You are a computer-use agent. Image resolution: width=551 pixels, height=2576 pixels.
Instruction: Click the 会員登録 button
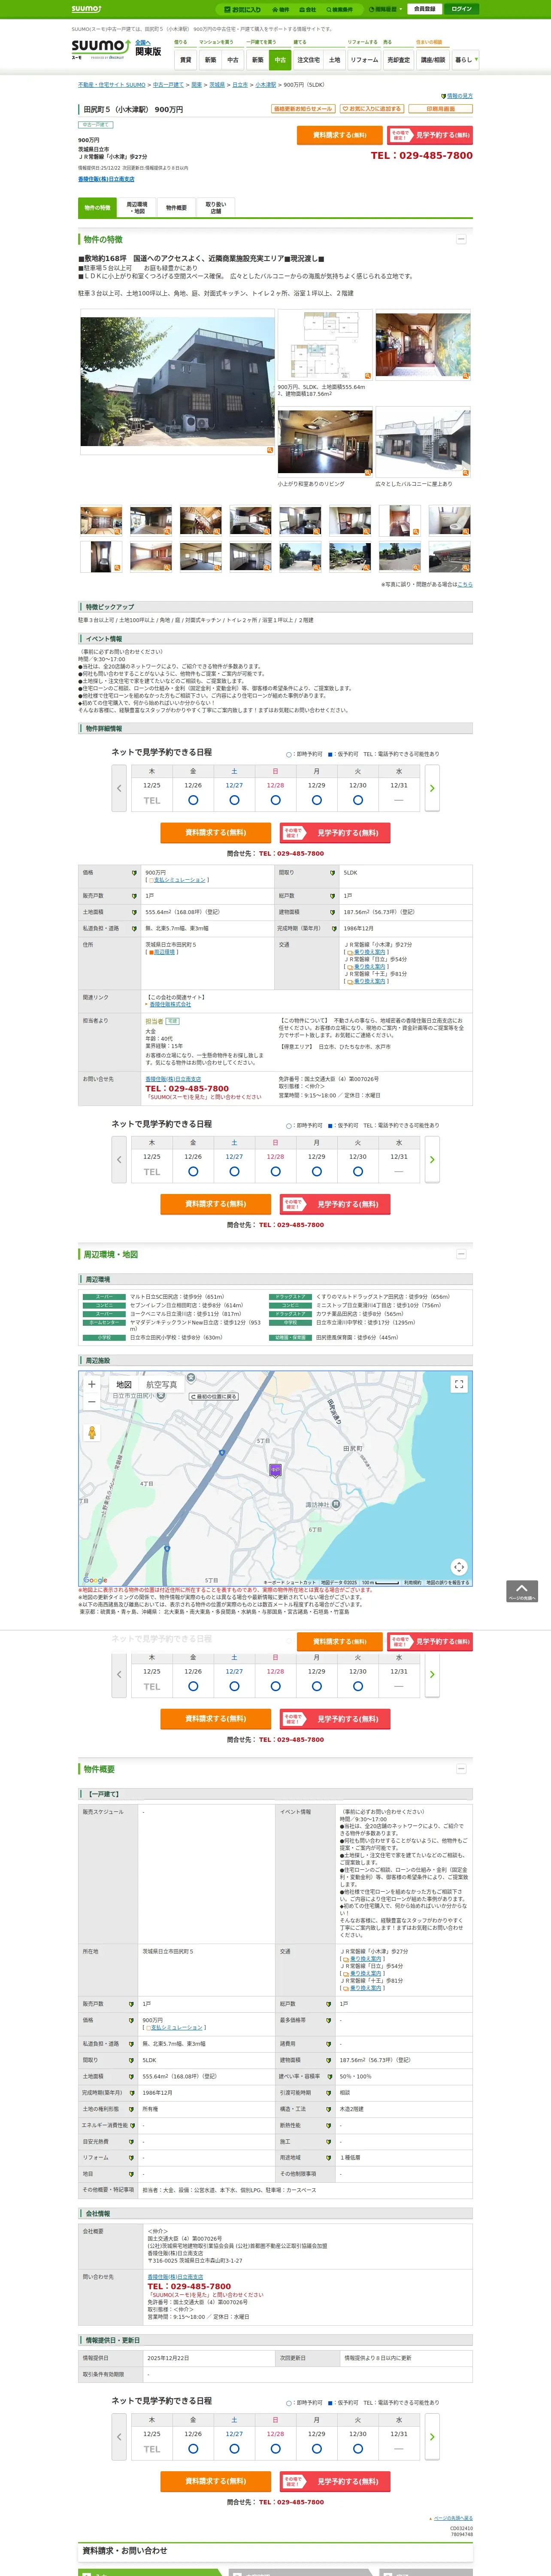pos(424,9)
